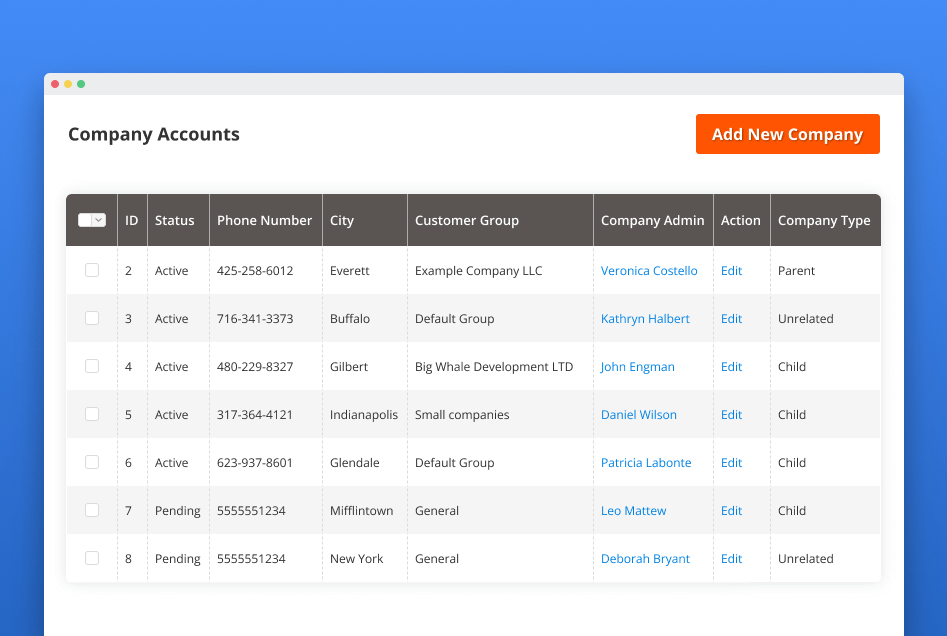Open the mass-select dropdown in the header
Image resolution: width=947 pixels, height=636 pixels.
tap(91, 220)
